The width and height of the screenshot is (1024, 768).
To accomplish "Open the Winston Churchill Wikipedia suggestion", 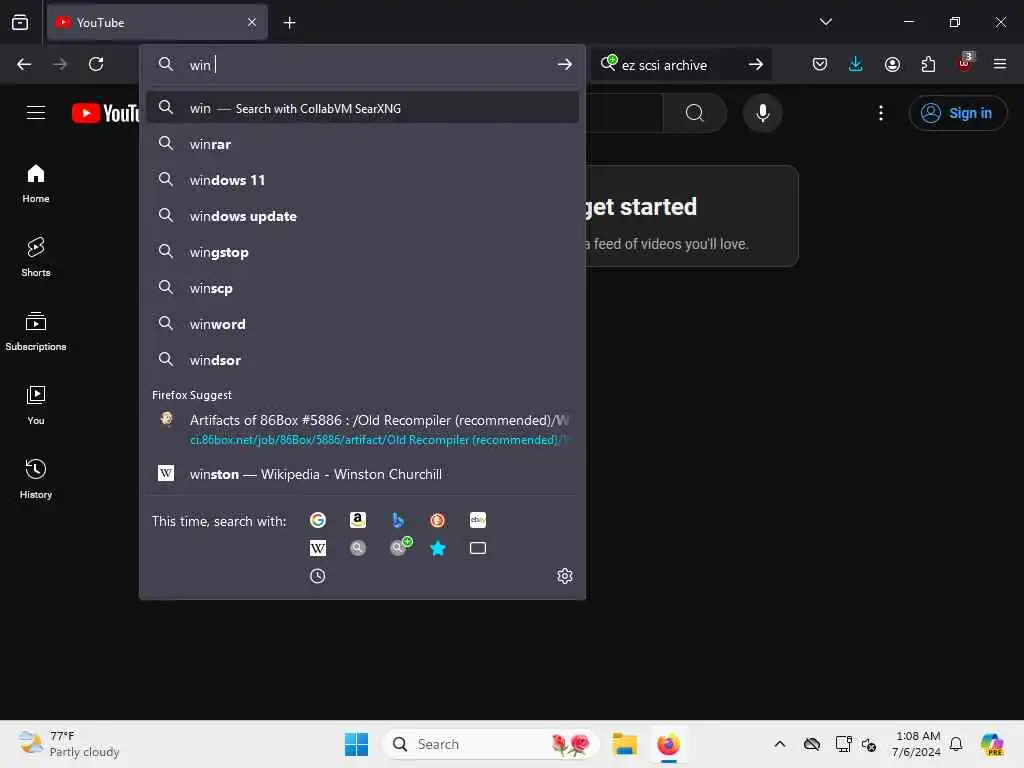I will 362,474.
